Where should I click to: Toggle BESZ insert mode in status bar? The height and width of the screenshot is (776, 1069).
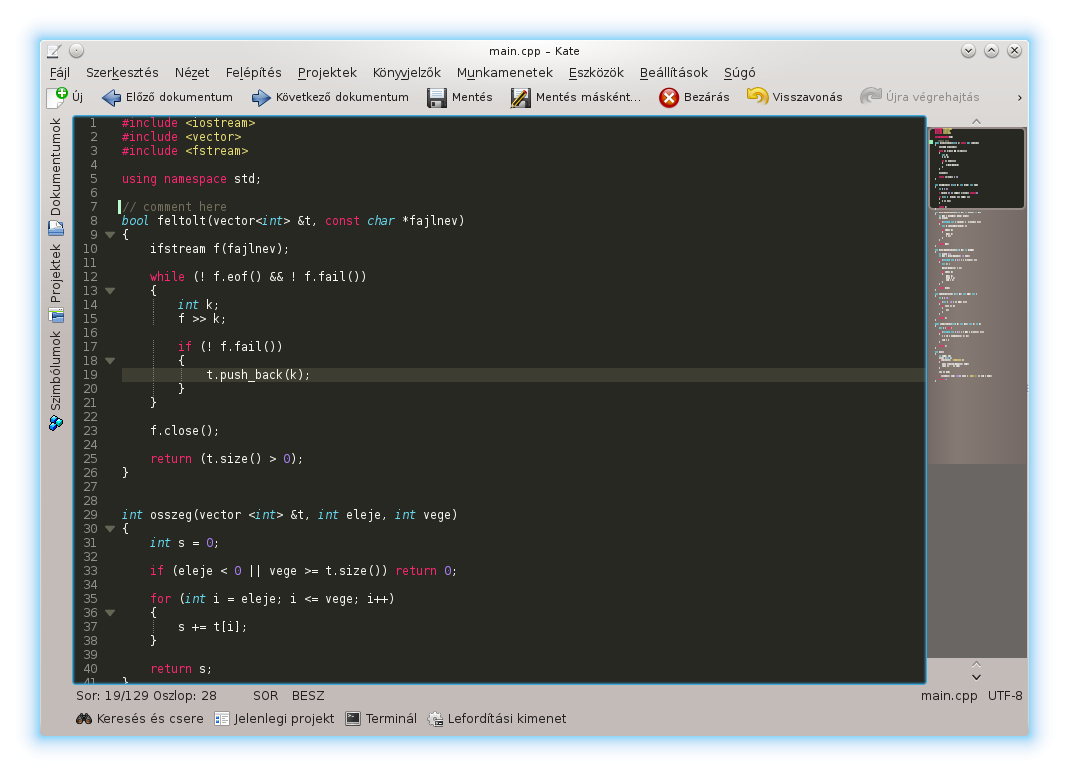coord(307,696)
